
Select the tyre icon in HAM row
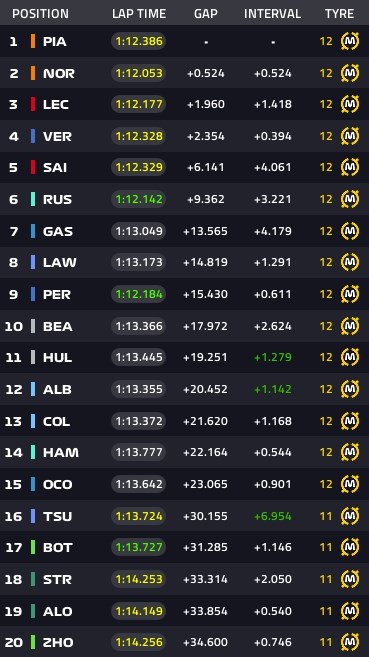click(x=350, y=453)
